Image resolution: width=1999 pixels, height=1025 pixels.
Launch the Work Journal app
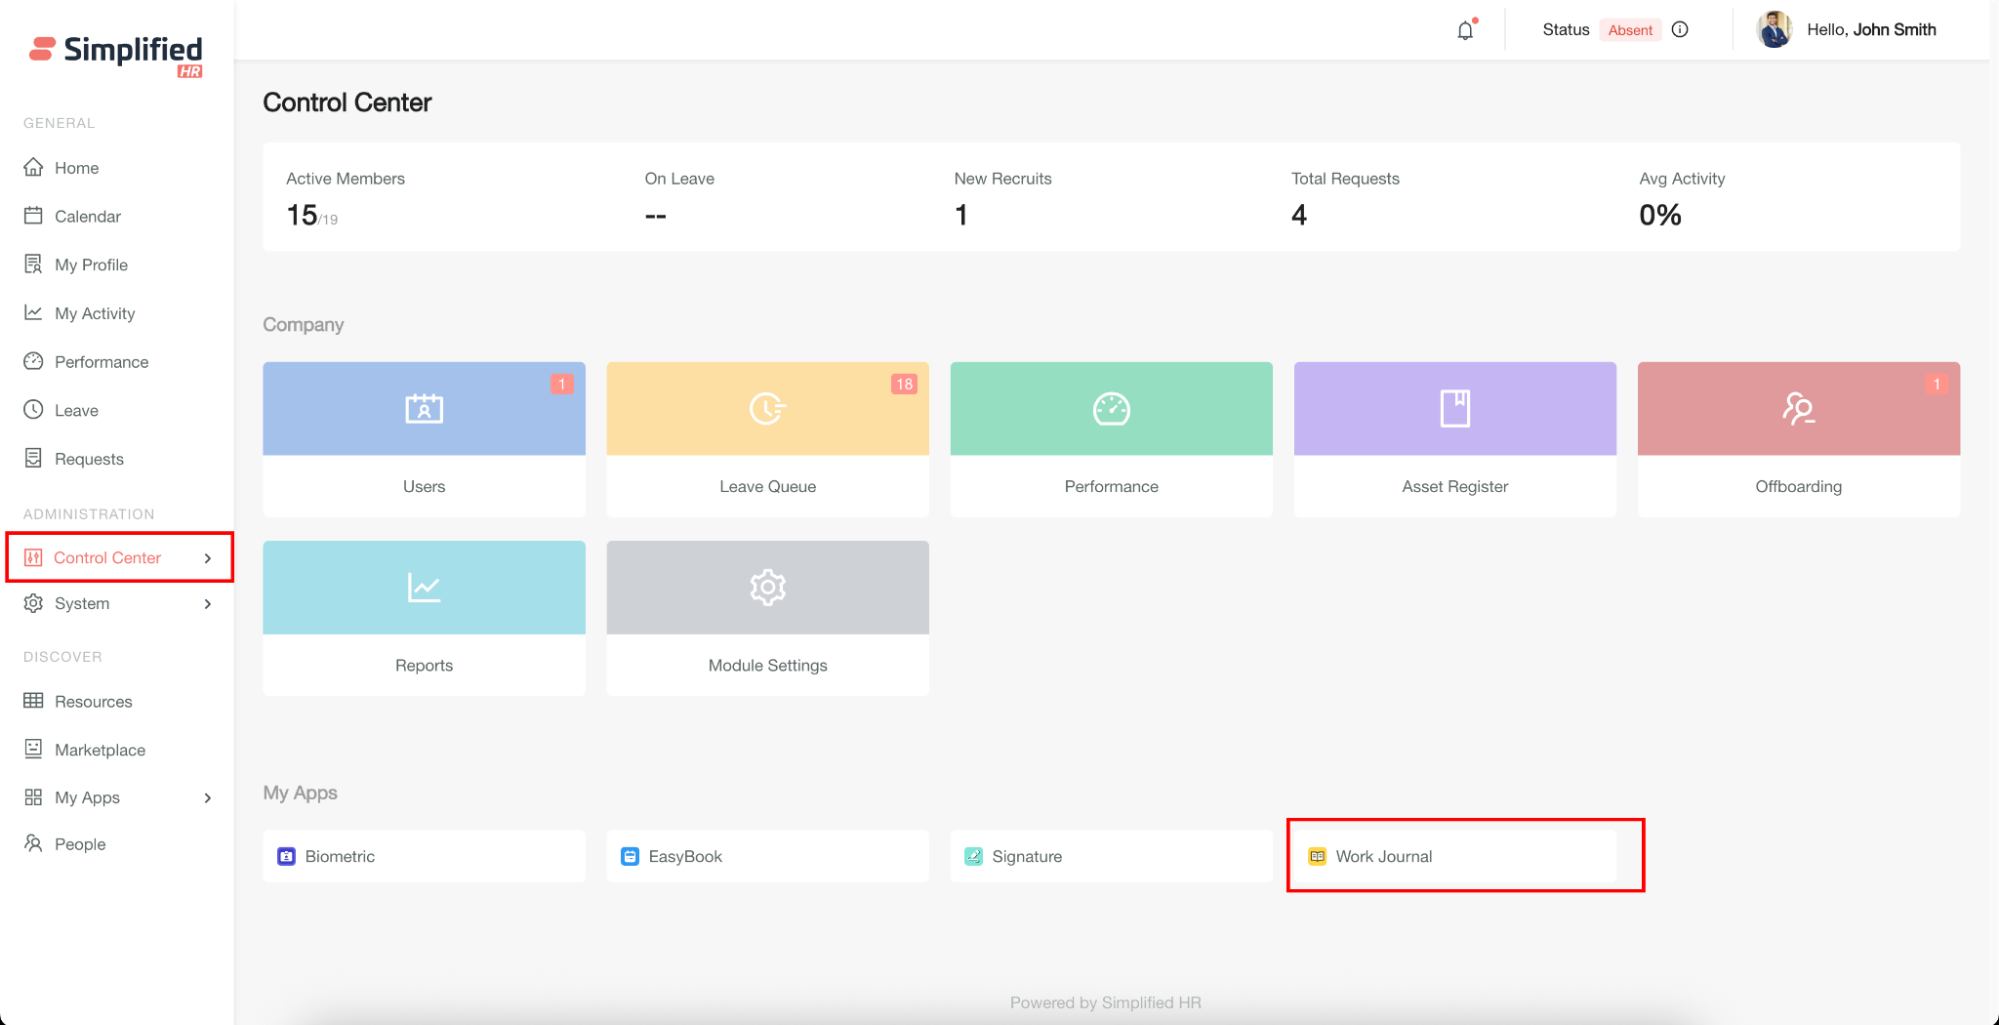tap(1383, 856)
